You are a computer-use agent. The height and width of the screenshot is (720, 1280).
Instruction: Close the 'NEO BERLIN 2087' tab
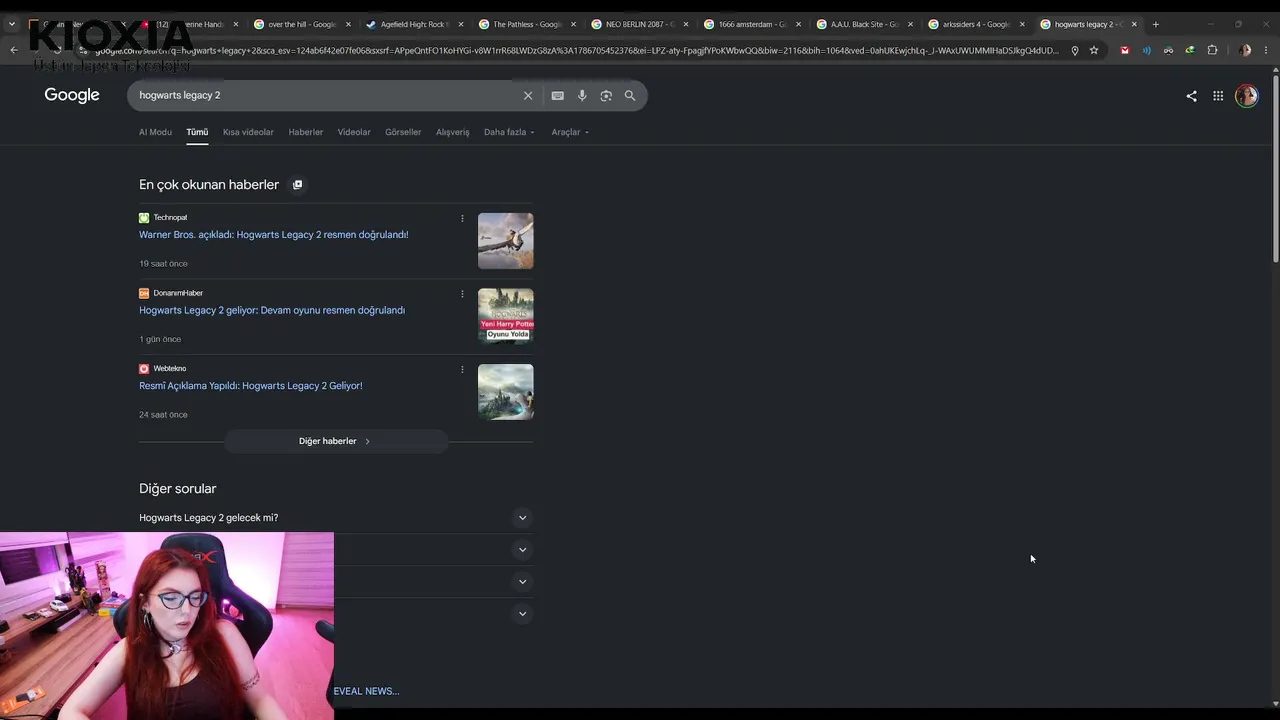[x=686, y=24]
